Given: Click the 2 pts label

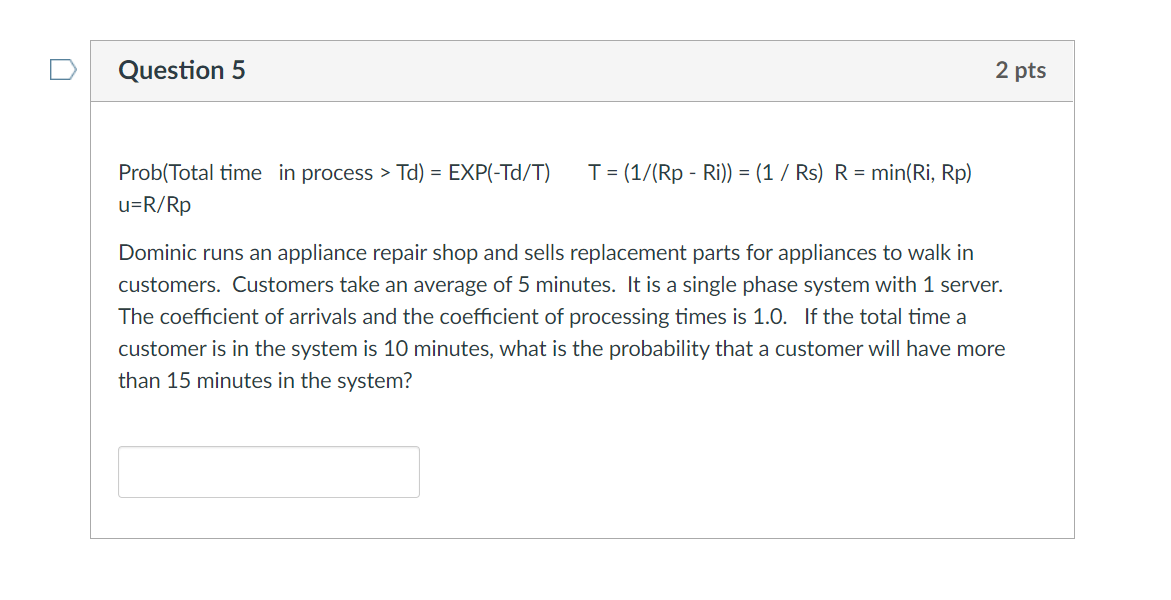Looking at the screenshot, I should (x=1021, y=70).
